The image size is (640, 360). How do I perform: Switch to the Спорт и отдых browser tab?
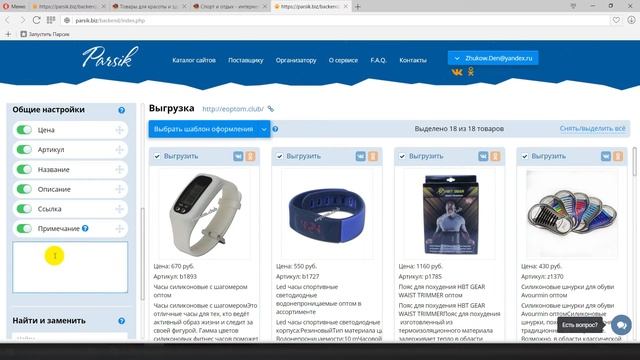coord(231,7)
